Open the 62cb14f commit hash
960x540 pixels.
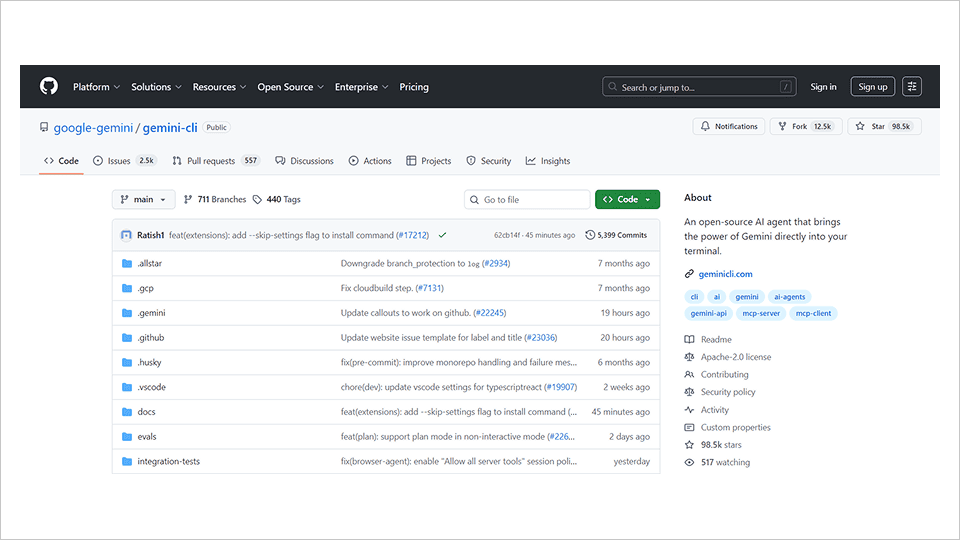click(x=508, y=235)
